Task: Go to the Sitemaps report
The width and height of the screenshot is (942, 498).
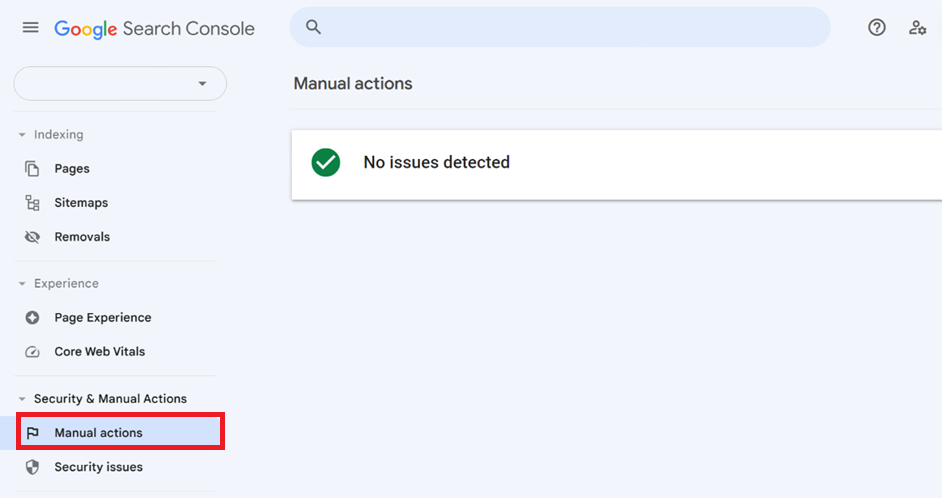Action: click(81, 203)
